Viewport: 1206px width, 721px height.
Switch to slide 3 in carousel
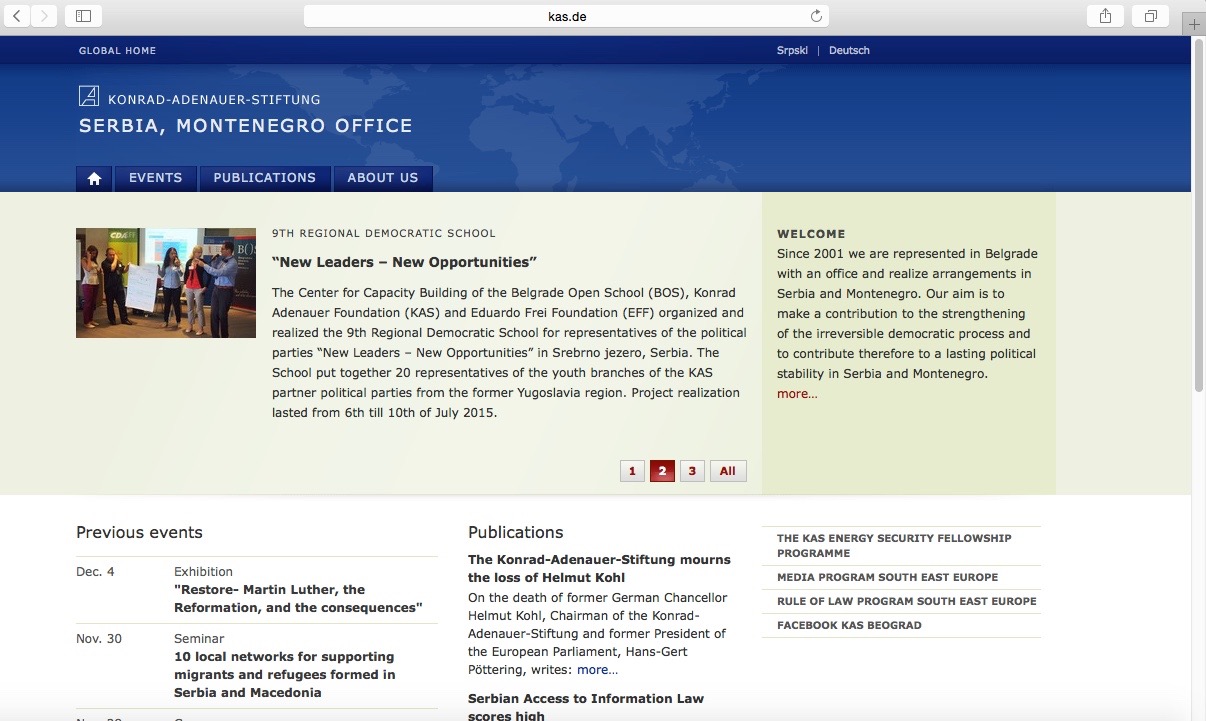692,471
